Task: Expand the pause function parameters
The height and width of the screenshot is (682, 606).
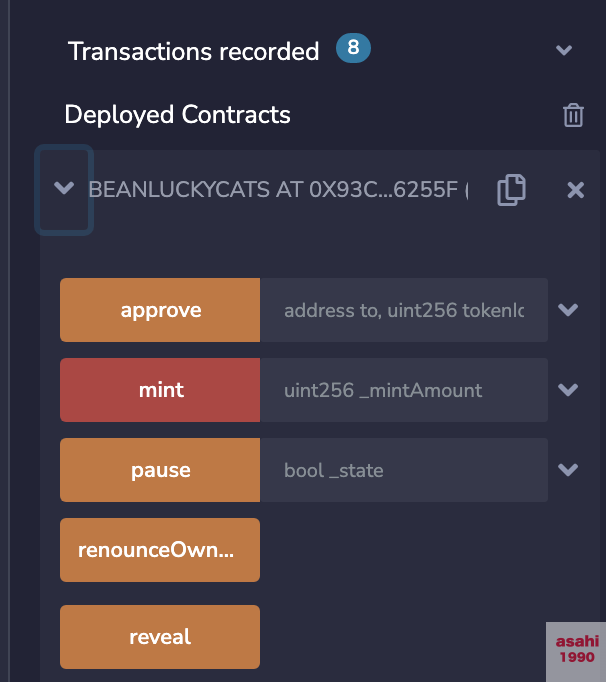Action: [568, 470]
